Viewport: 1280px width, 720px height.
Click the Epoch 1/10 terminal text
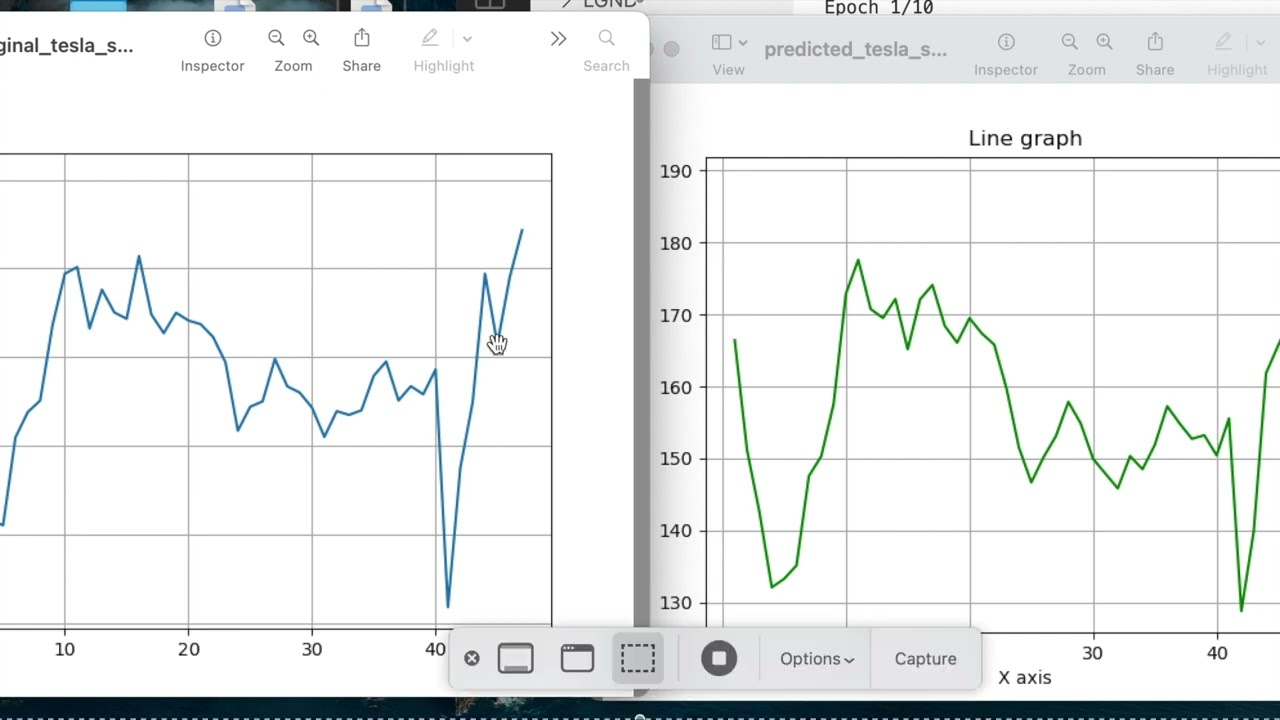click(878, 8)
